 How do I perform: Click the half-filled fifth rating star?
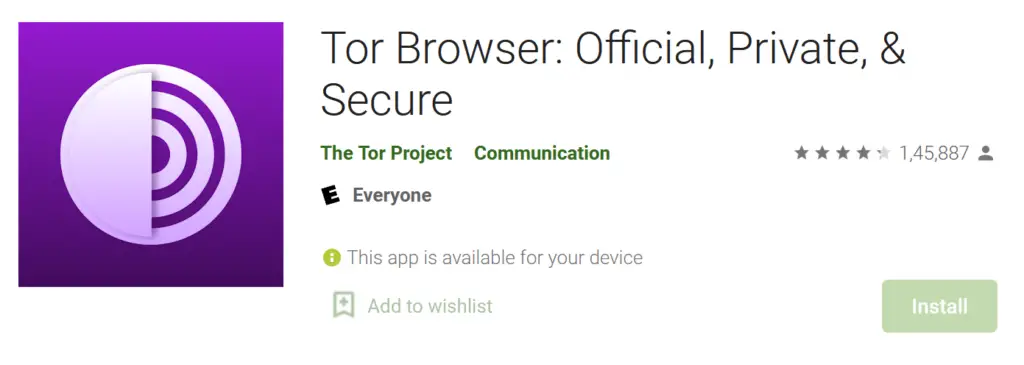pyautogui.click(x=884, y=153)
